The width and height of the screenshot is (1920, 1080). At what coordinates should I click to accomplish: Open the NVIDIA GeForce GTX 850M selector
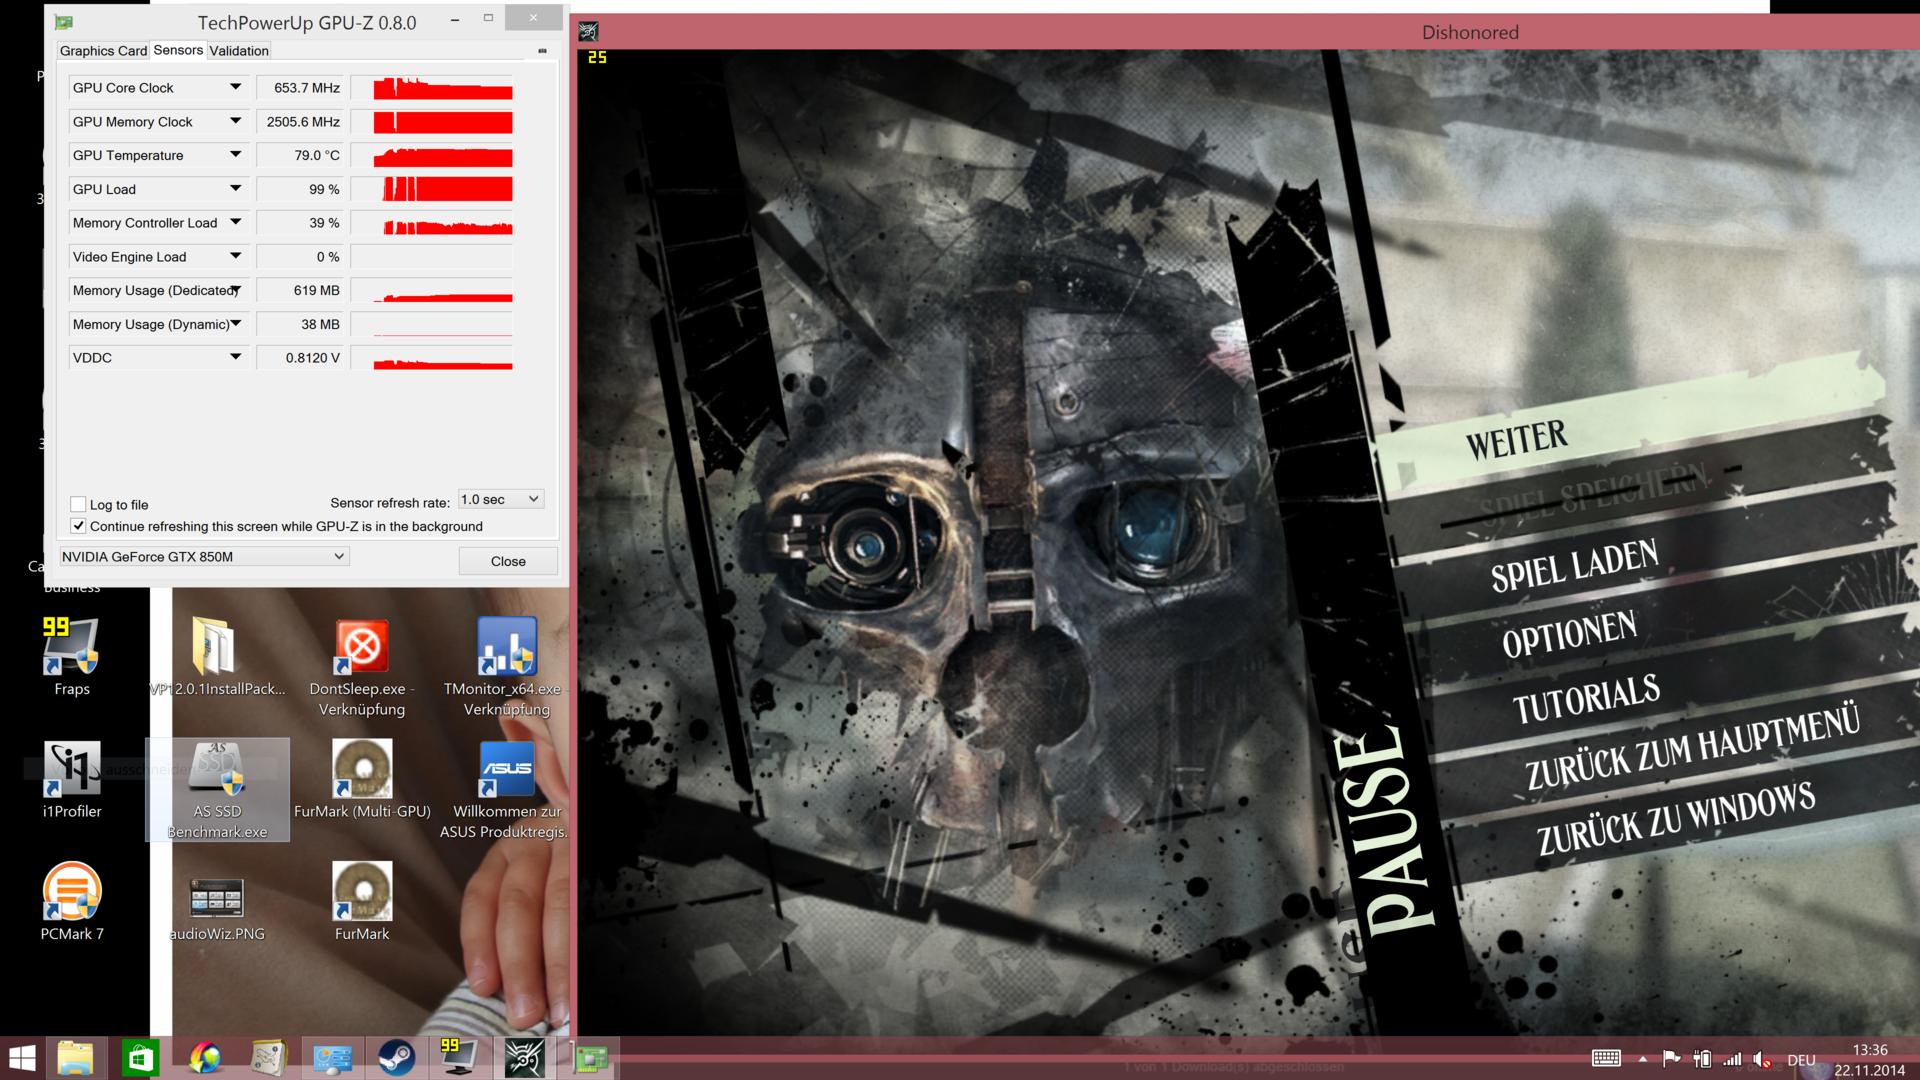(x=204, y=557)
